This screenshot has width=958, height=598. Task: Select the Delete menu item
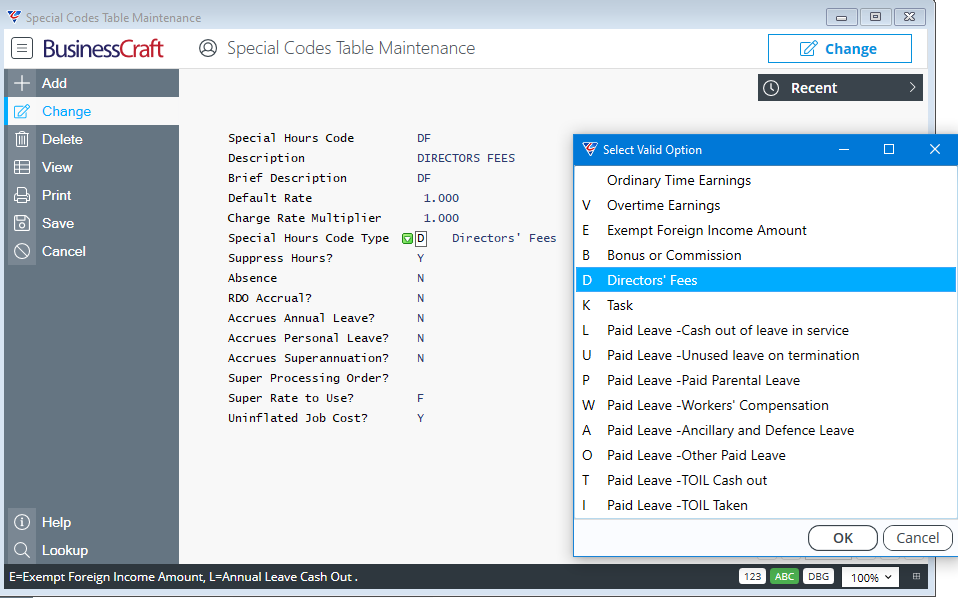pos(92,139)
